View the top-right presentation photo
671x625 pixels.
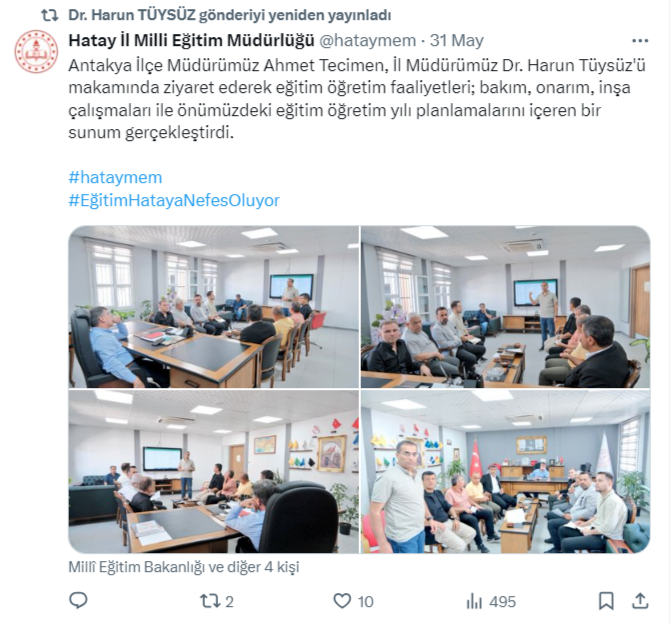[x=505, y=307]
